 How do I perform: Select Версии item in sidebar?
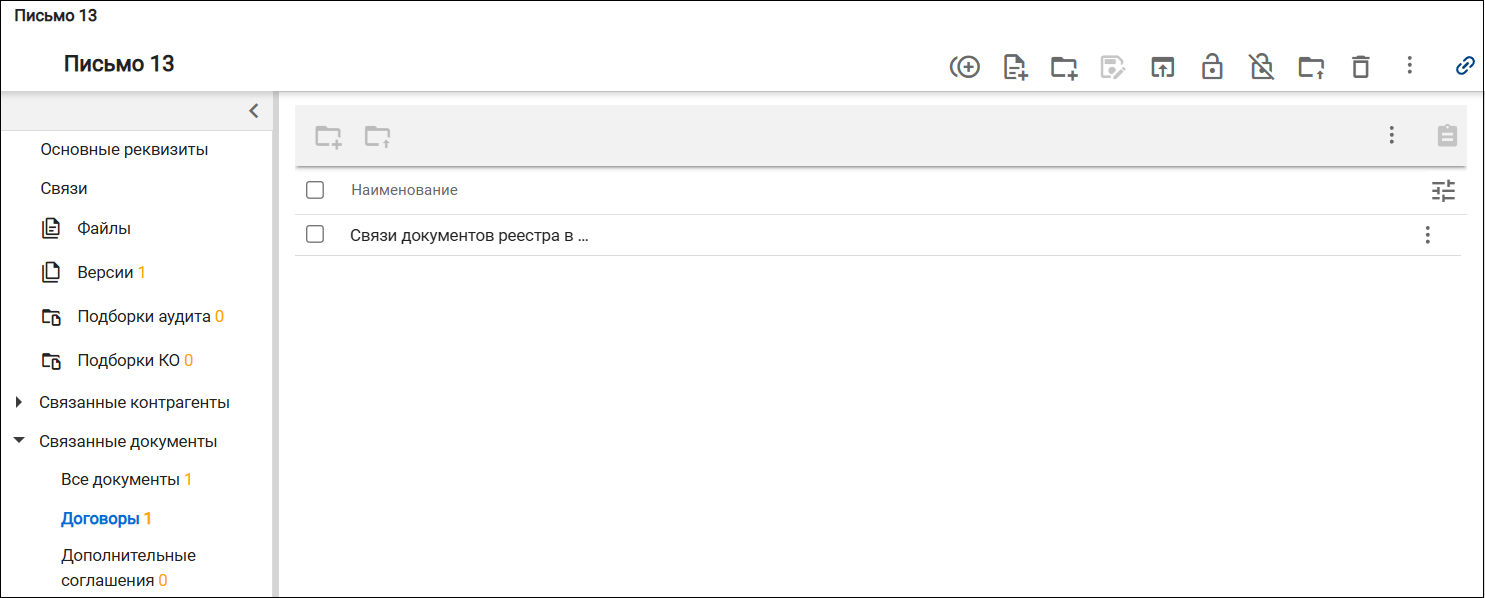pos(105,272)
